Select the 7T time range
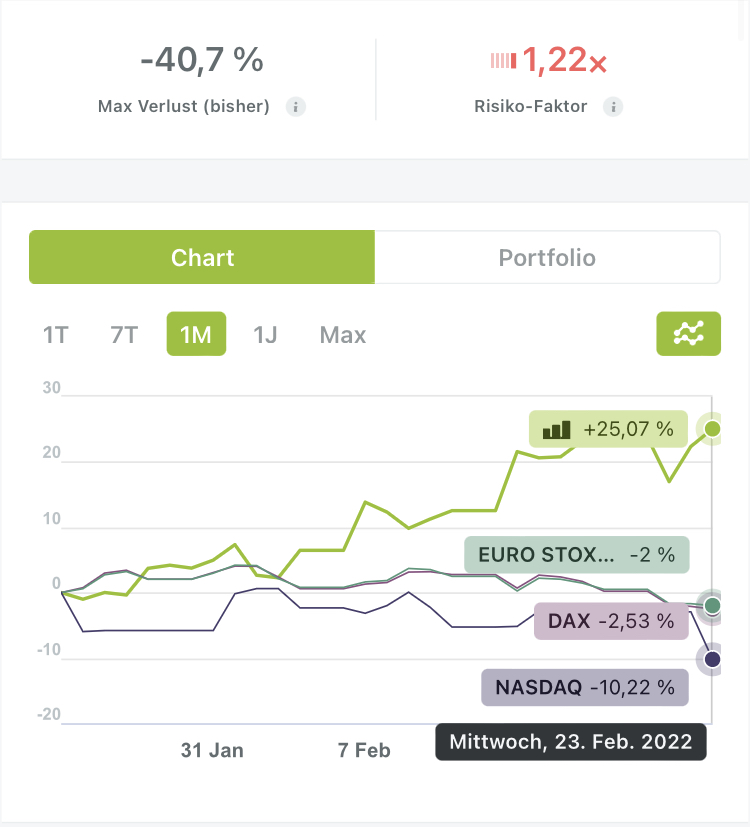Image resolution: width=750 pixels, height=827 pixels. (x=124, y=335)
